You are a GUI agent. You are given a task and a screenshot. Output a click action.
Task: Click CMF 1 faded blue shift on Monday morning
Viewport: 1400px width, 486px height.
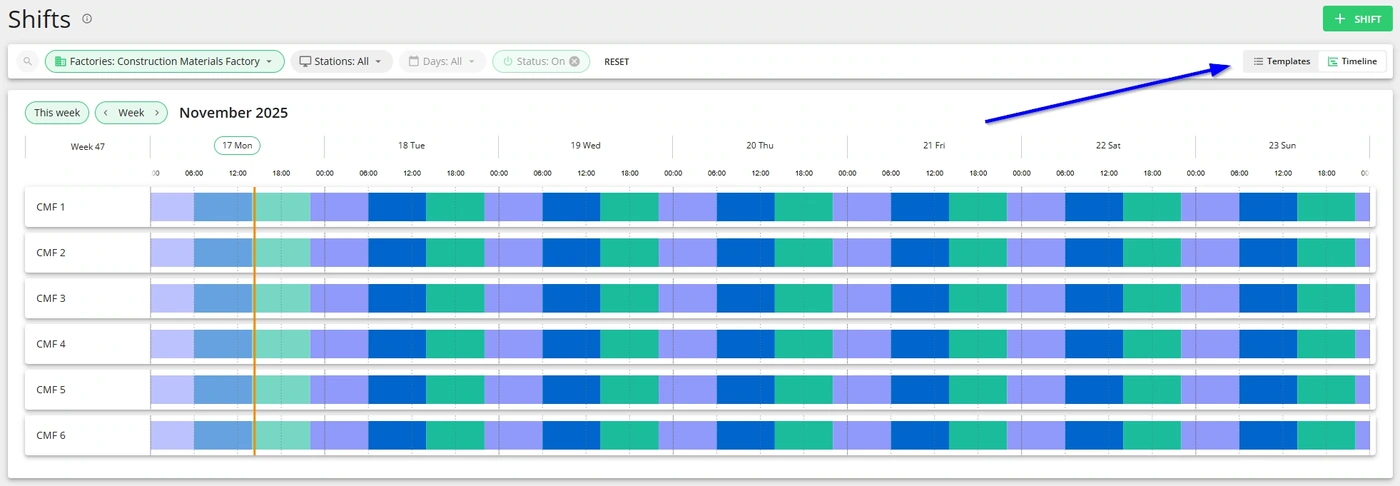(223, 207)
